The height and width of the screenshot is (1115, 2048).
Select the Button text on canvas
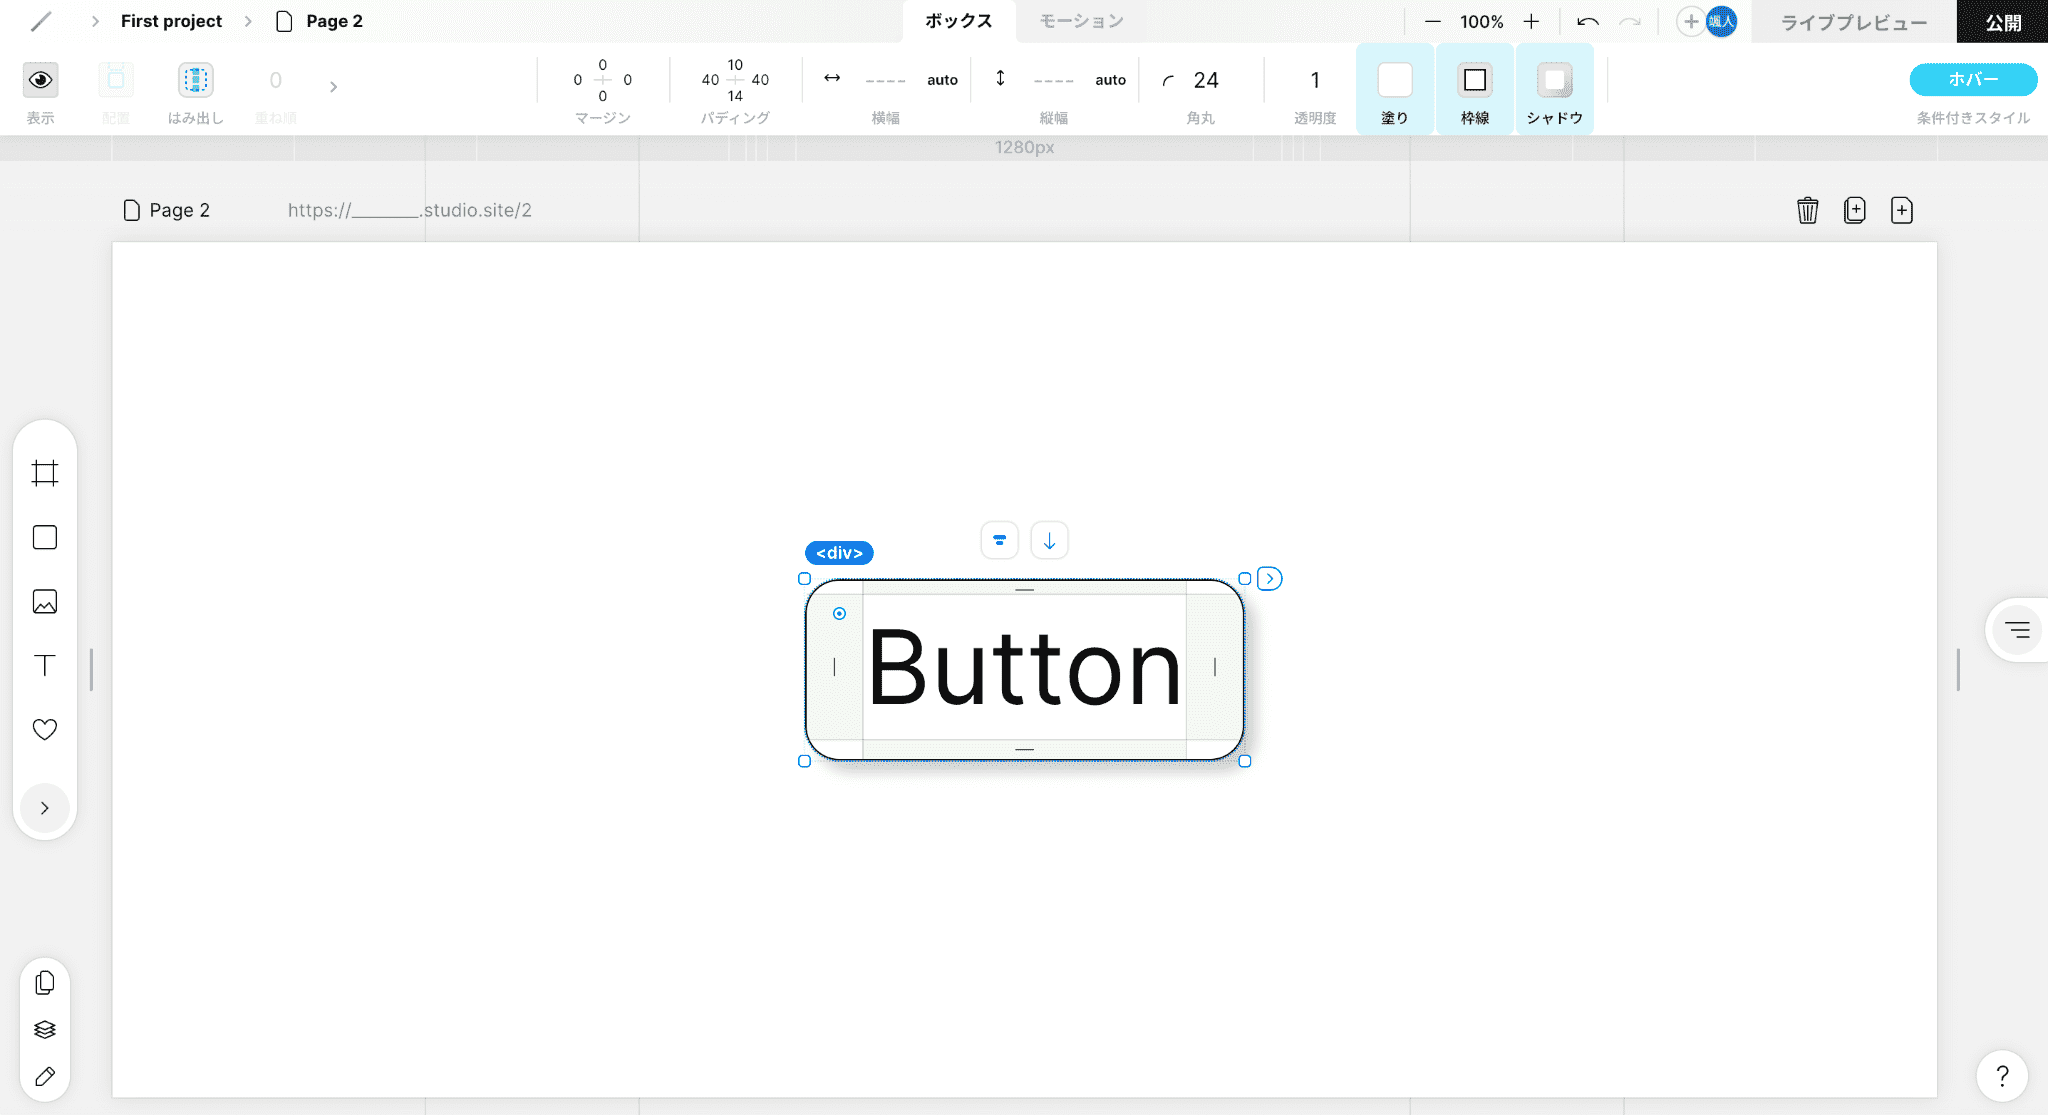click(1024, 668)
